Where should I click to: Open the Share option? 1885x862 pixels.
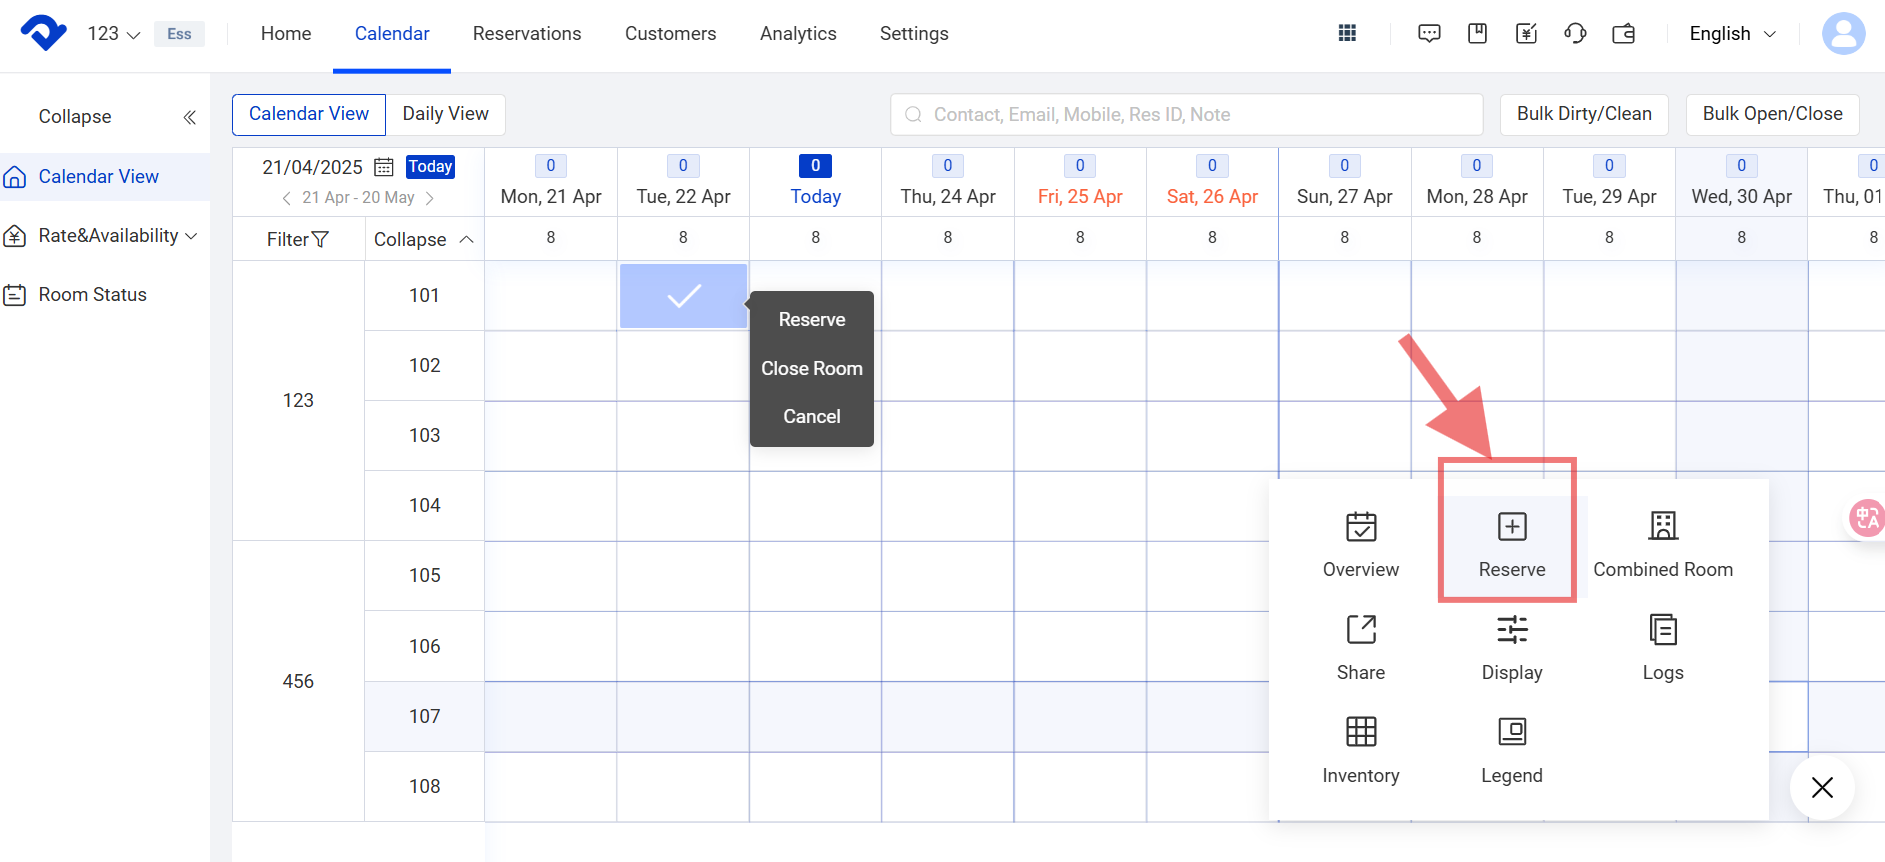tap(1360, 630)
